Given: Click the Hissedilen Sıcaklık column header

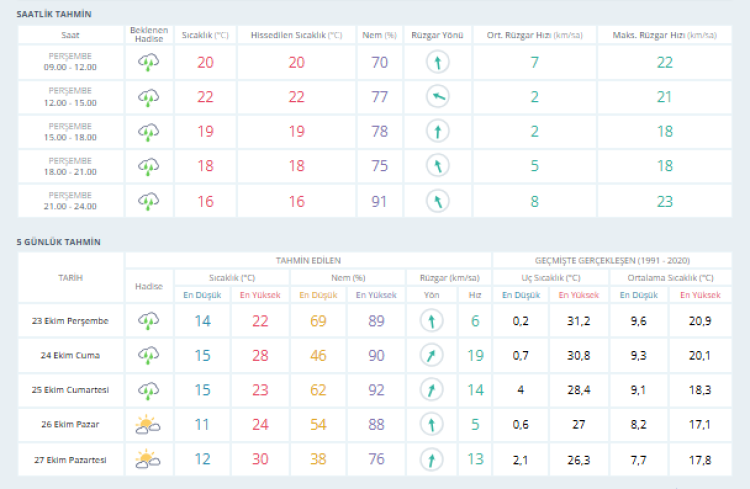Looking at the screenshot, I should pyautogui.click(x=296, y=34).
